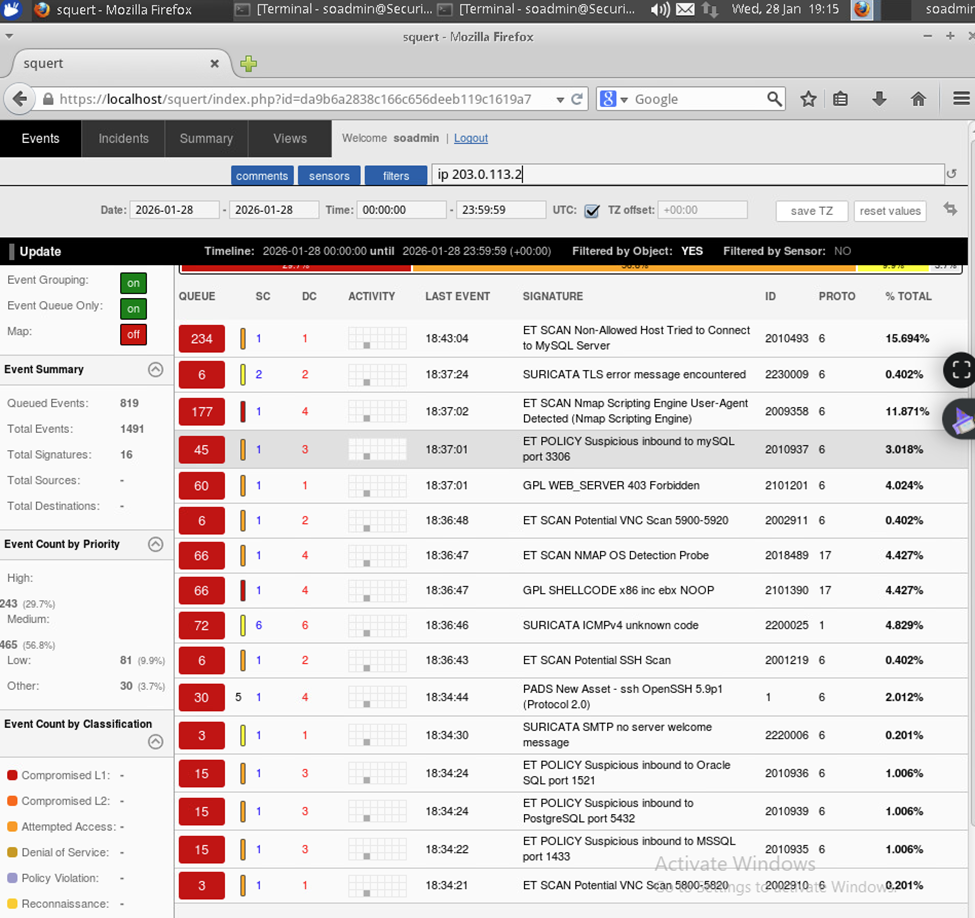Collapse Event Count by Classification section

point(155,741)
